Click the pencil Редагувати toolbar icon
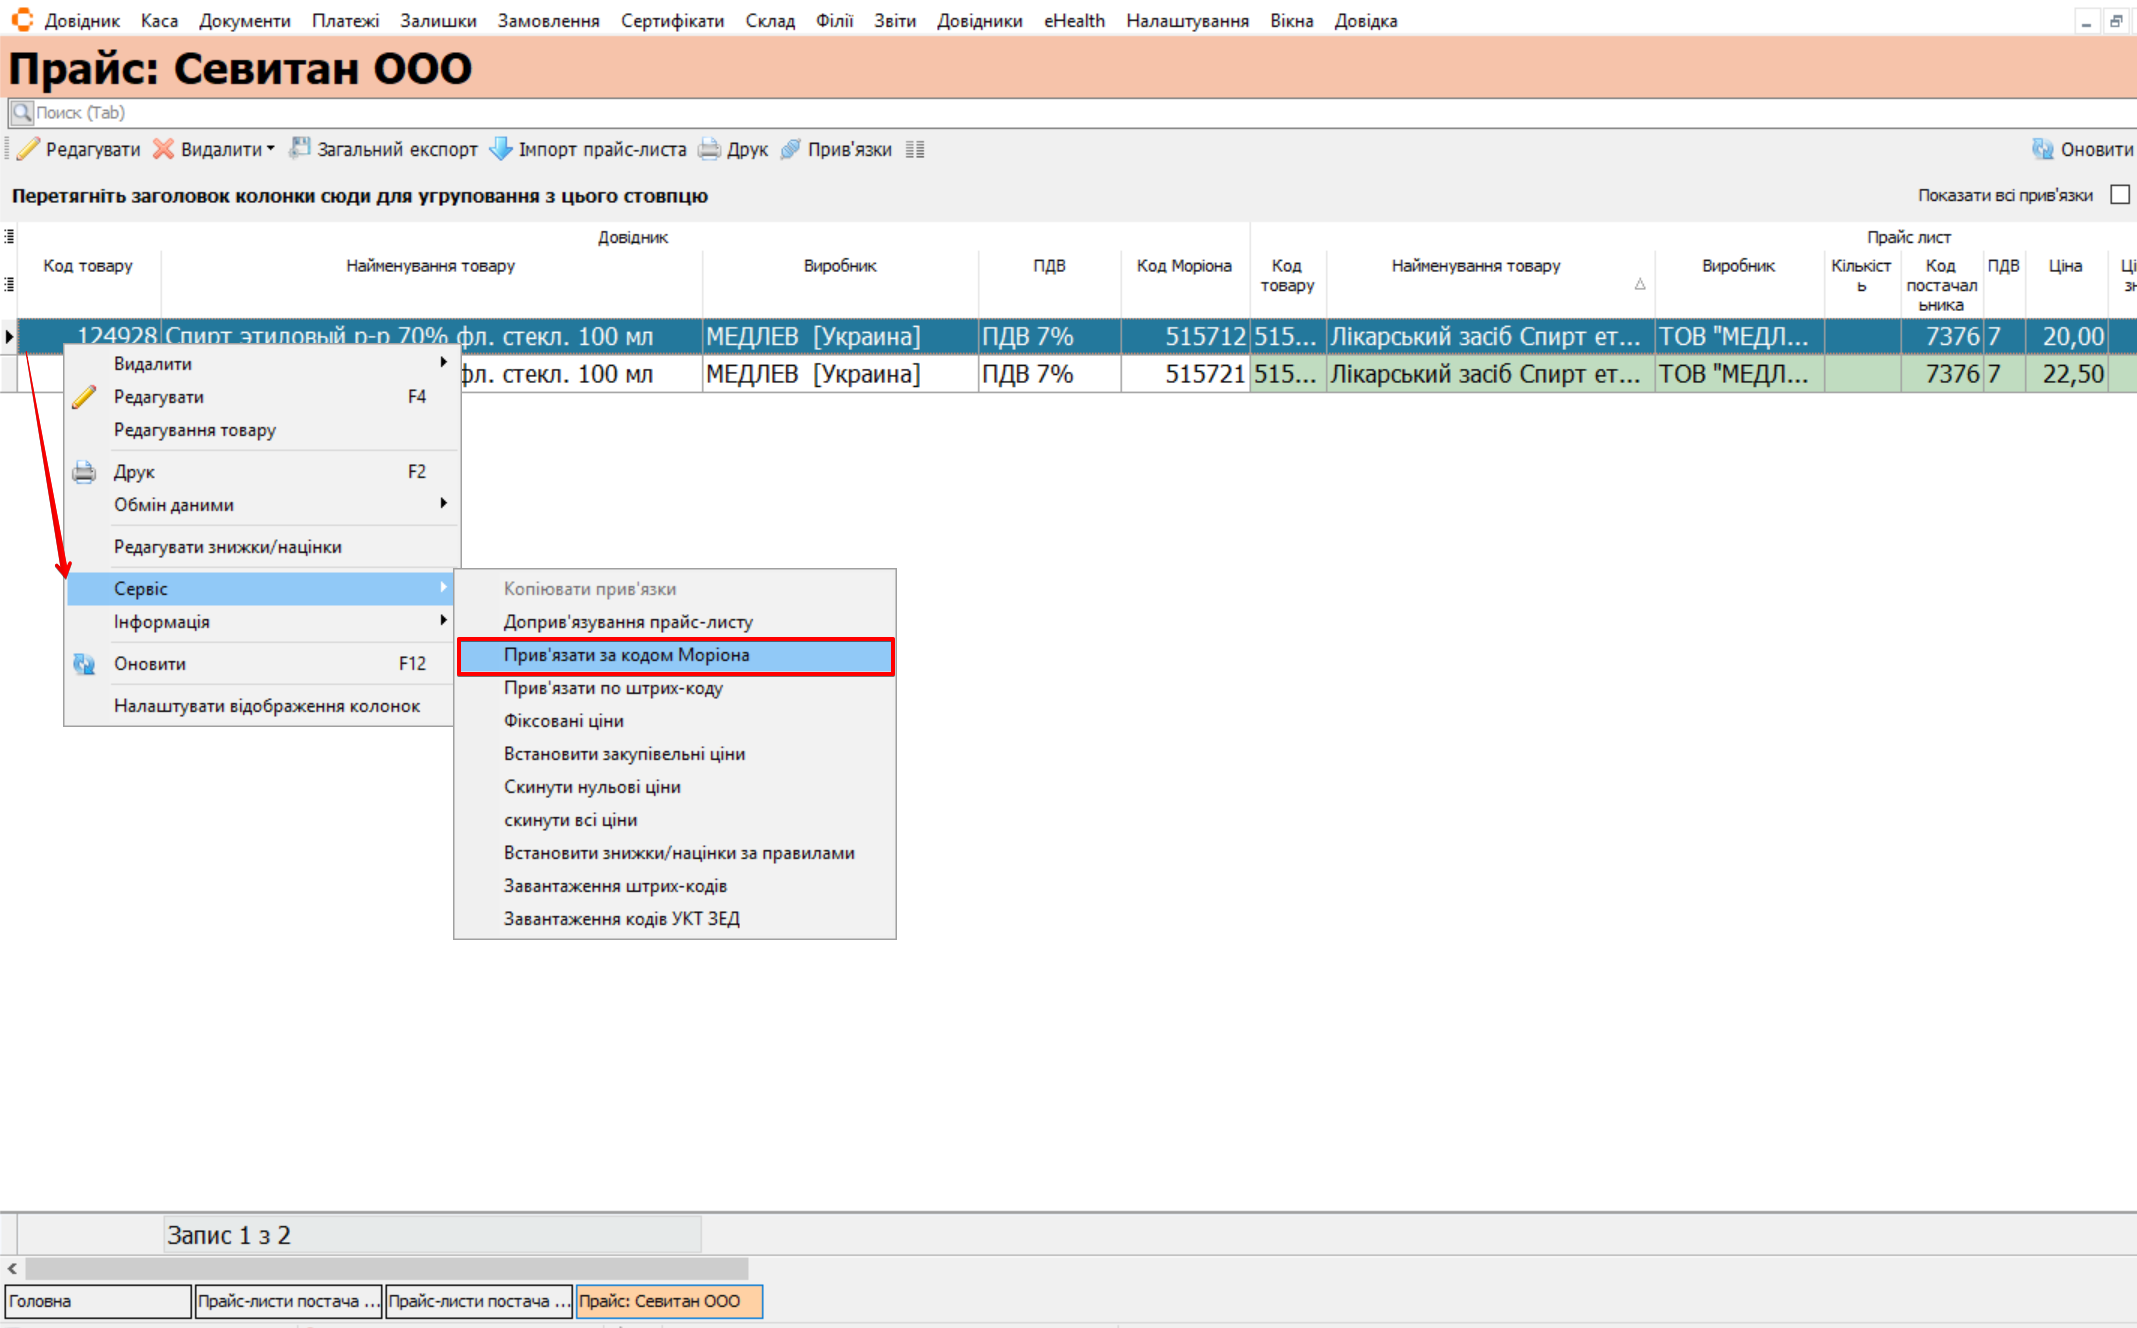 tap(29, 149)
